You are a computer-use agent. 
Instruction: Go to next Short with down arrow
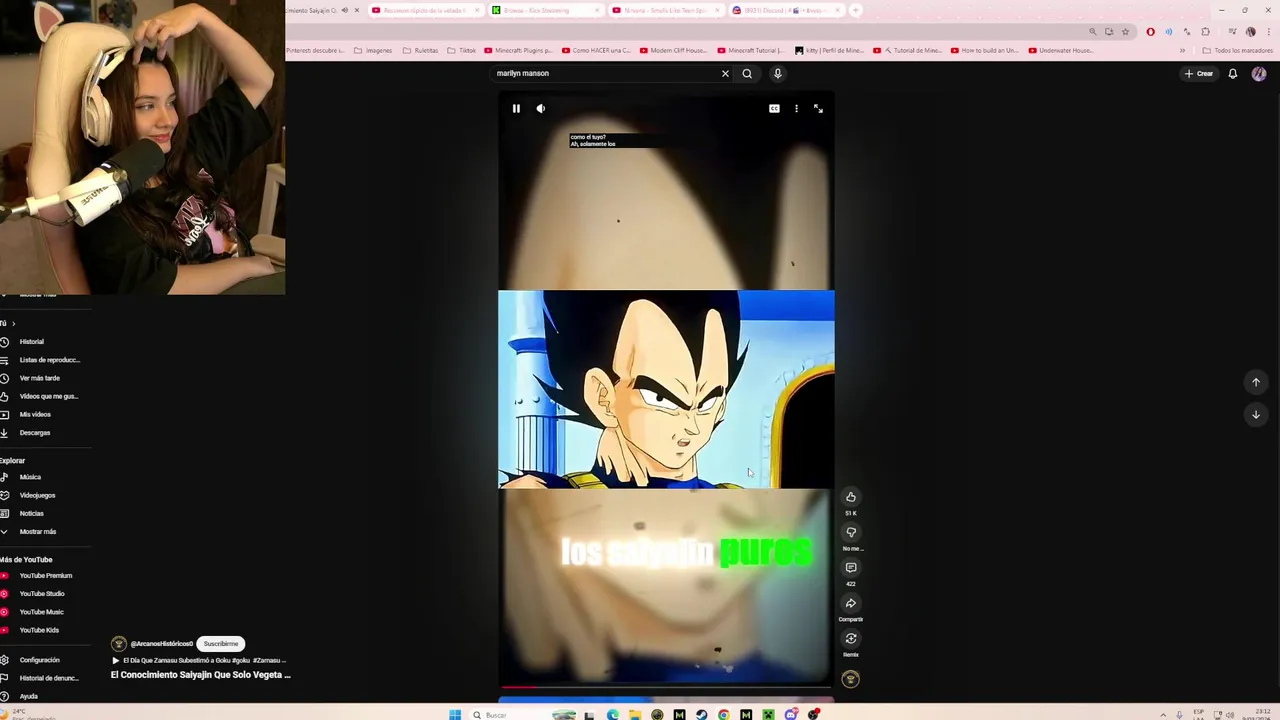point(1256,414)
